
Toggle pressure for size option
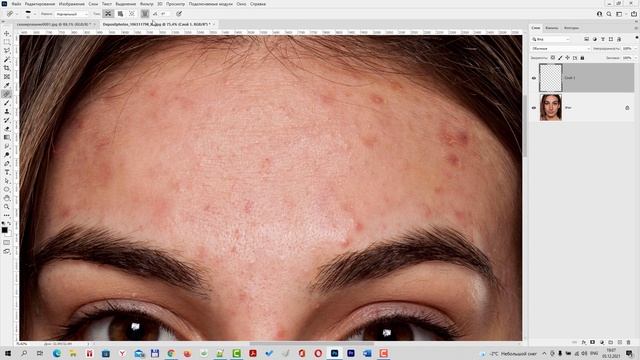(179, 14)
